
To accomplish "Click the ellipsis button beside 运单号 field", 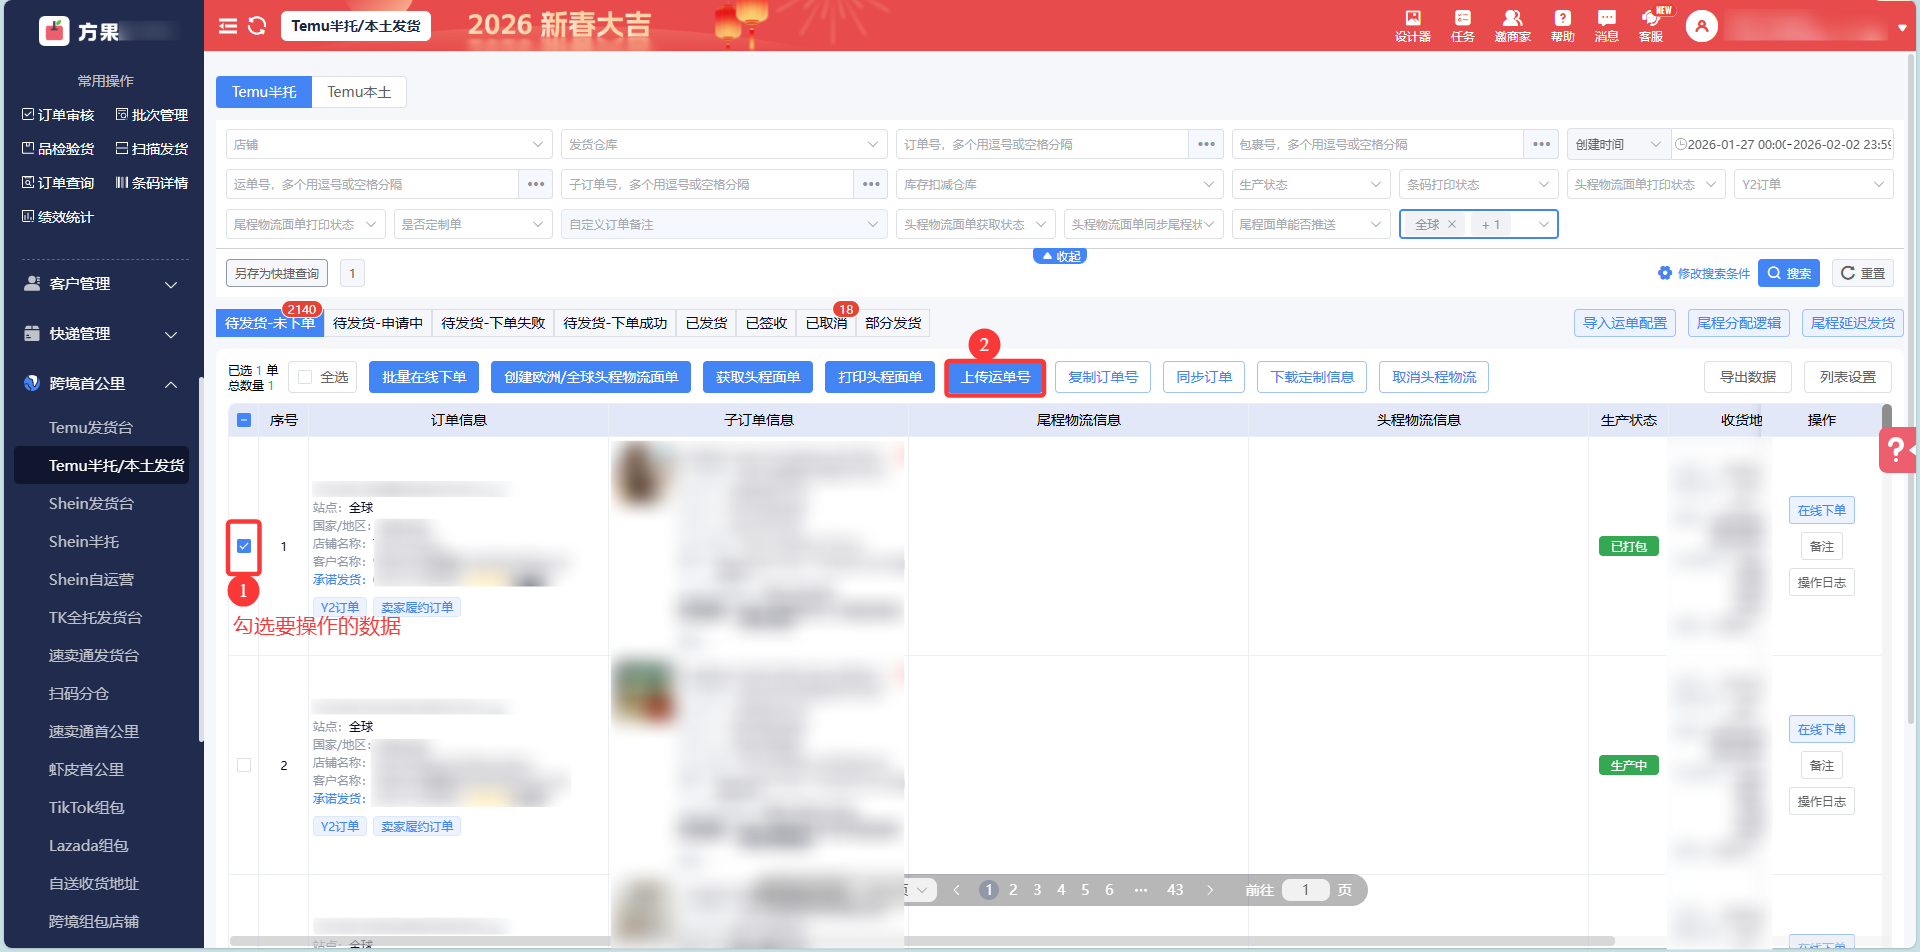I will tap(536, 184).
